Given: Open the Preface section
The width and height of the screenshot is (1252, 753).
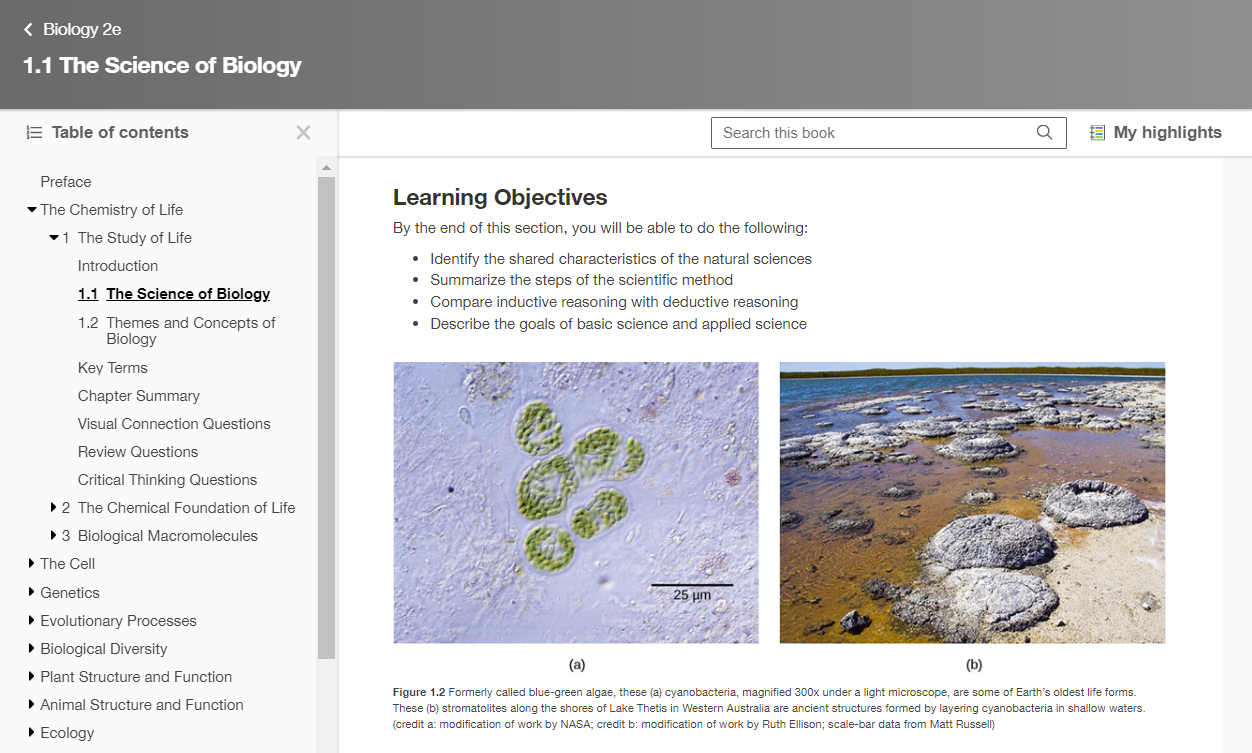Looking at the screenshot, I should (66, 182).
